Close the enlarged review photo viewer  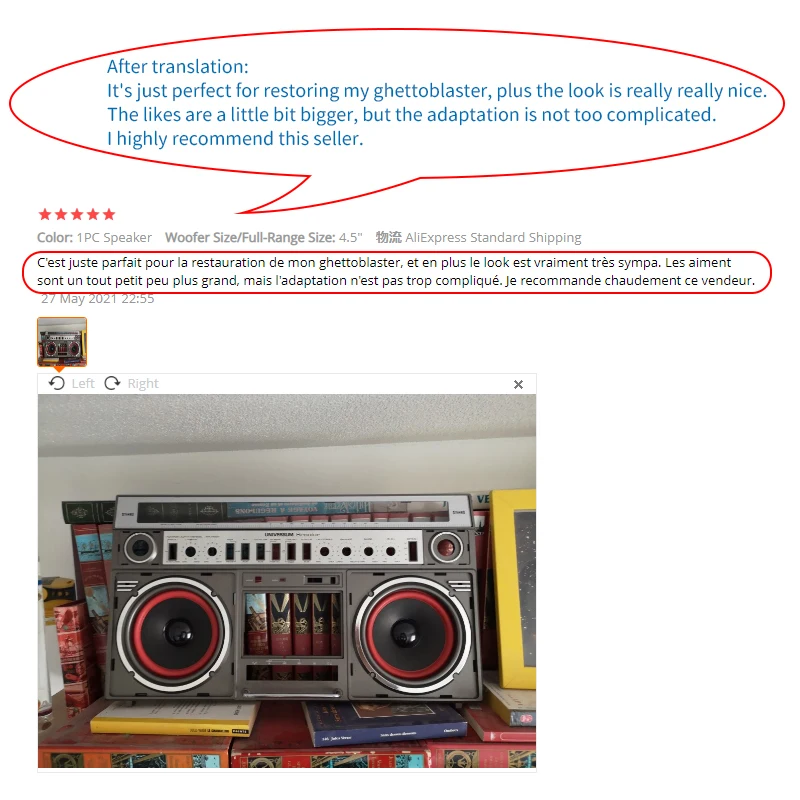pos(518,384)
